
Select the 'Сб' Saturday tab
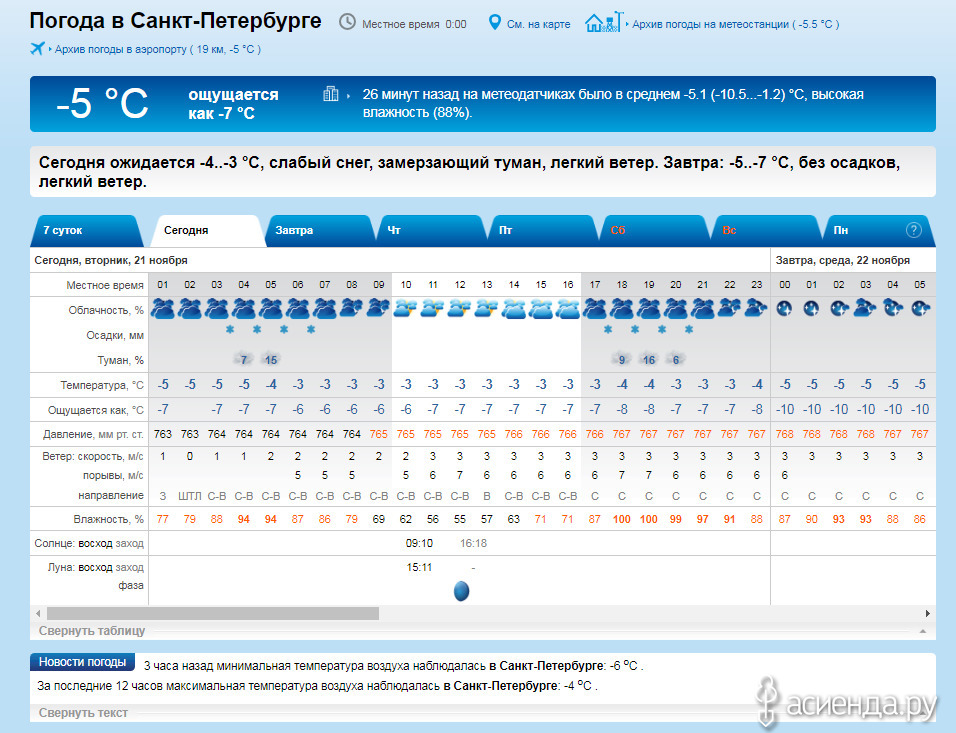(618, 230)
